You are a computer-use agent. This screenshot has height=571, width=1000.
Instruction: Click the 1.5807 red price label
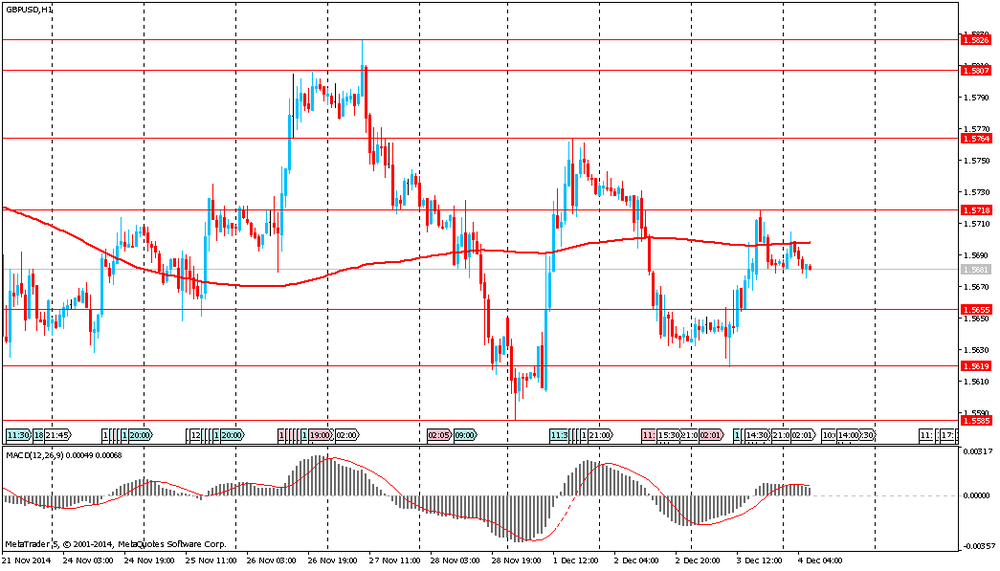point(974,71)
